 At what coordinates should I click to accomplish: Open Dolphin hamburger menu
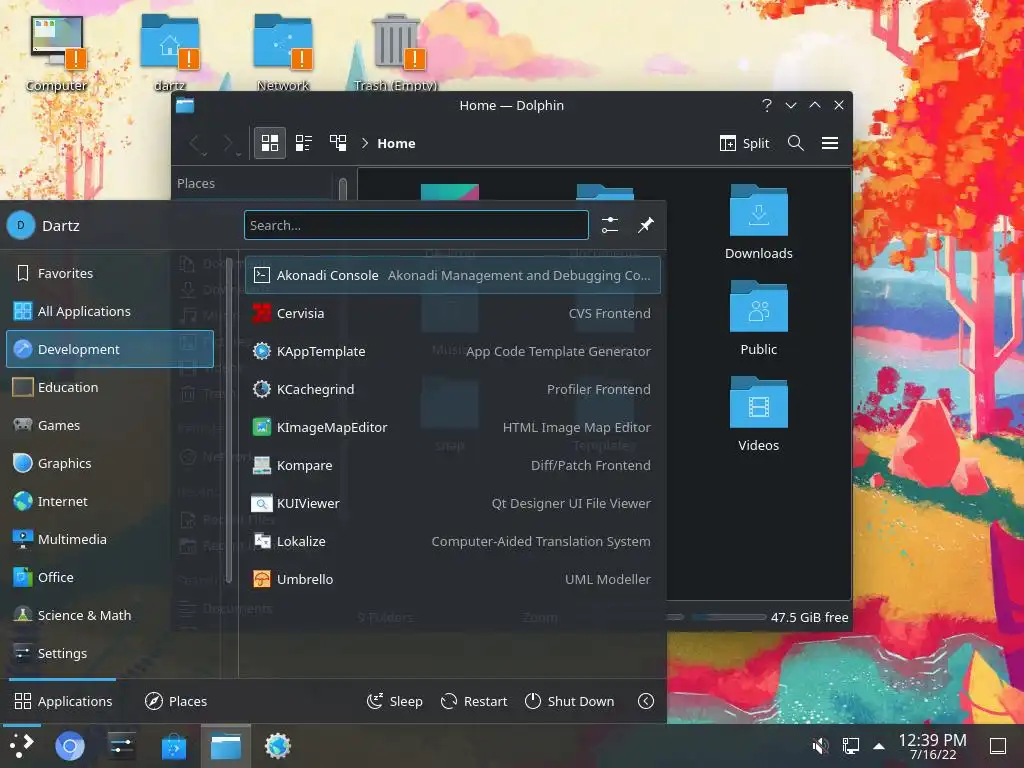point(829,143)
